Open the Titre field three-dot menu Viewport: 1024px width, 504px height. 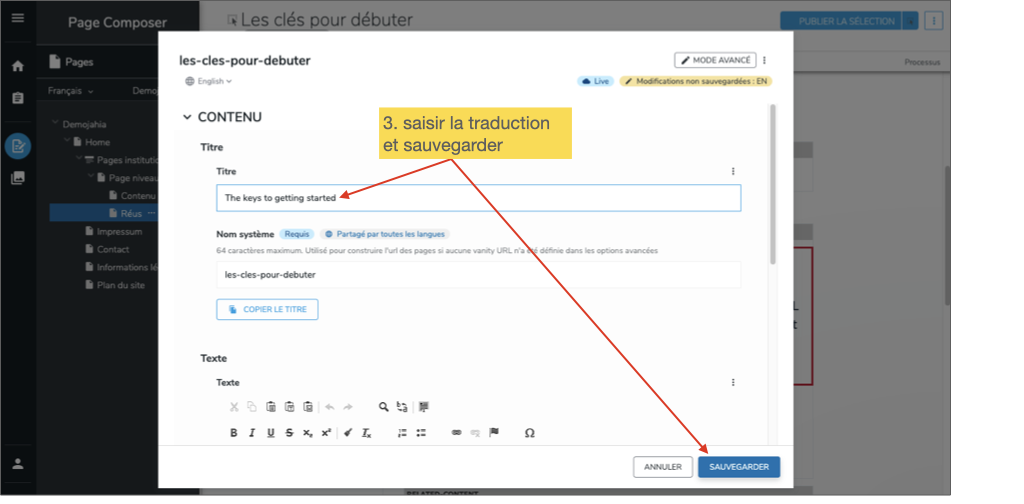[x=732, y=171]
